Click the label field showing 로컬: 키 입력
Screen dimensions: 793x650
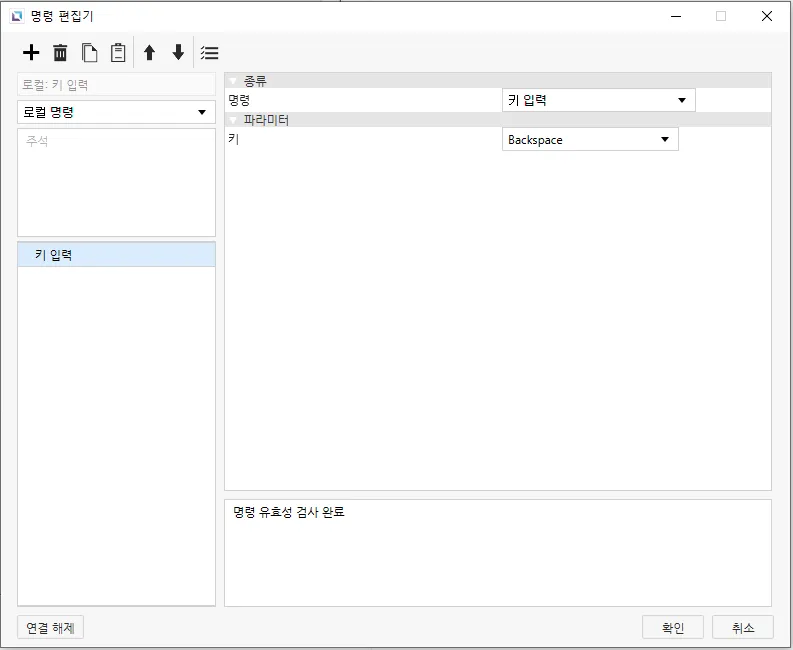click(x=116, y=85)
